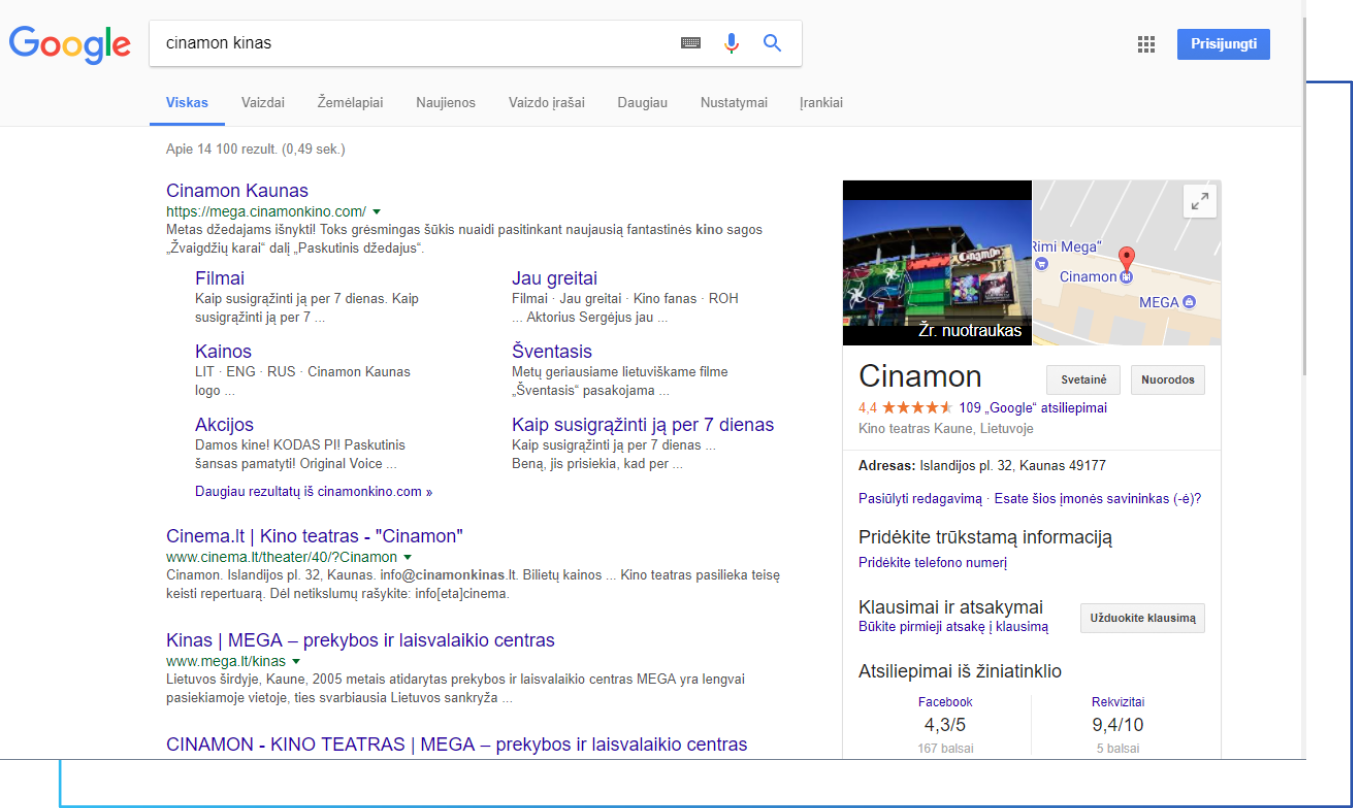Open the Jau greitai sitelink
This screenshot has width=1353, height=808.
click(555, 278)
